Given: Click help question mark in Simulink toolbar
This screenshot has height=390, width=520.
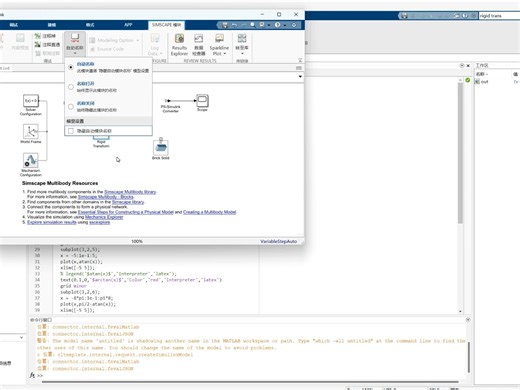Looking at the screenshot, I should click(x=277, y=25).
